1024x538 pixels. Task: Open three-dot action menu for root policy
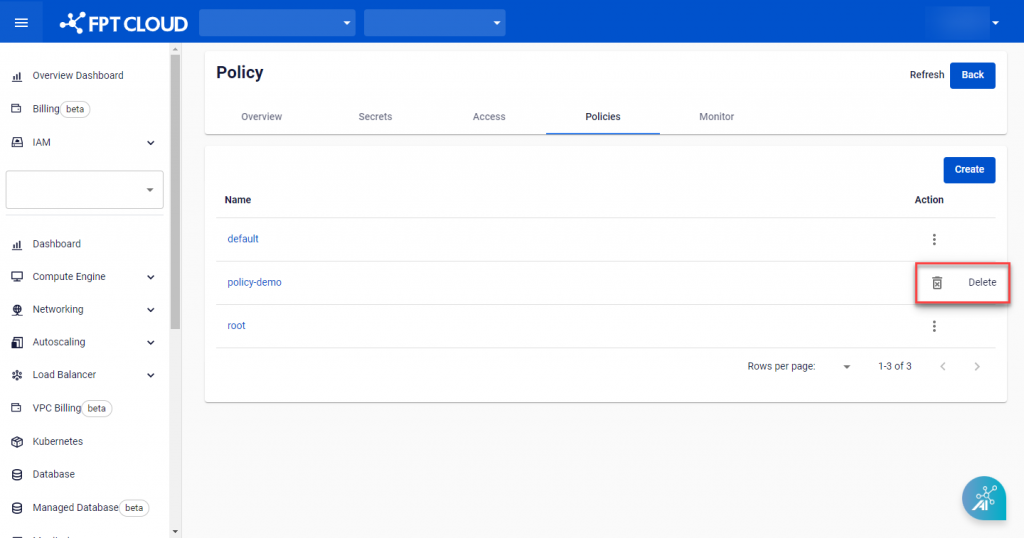[x=934, y=326]
